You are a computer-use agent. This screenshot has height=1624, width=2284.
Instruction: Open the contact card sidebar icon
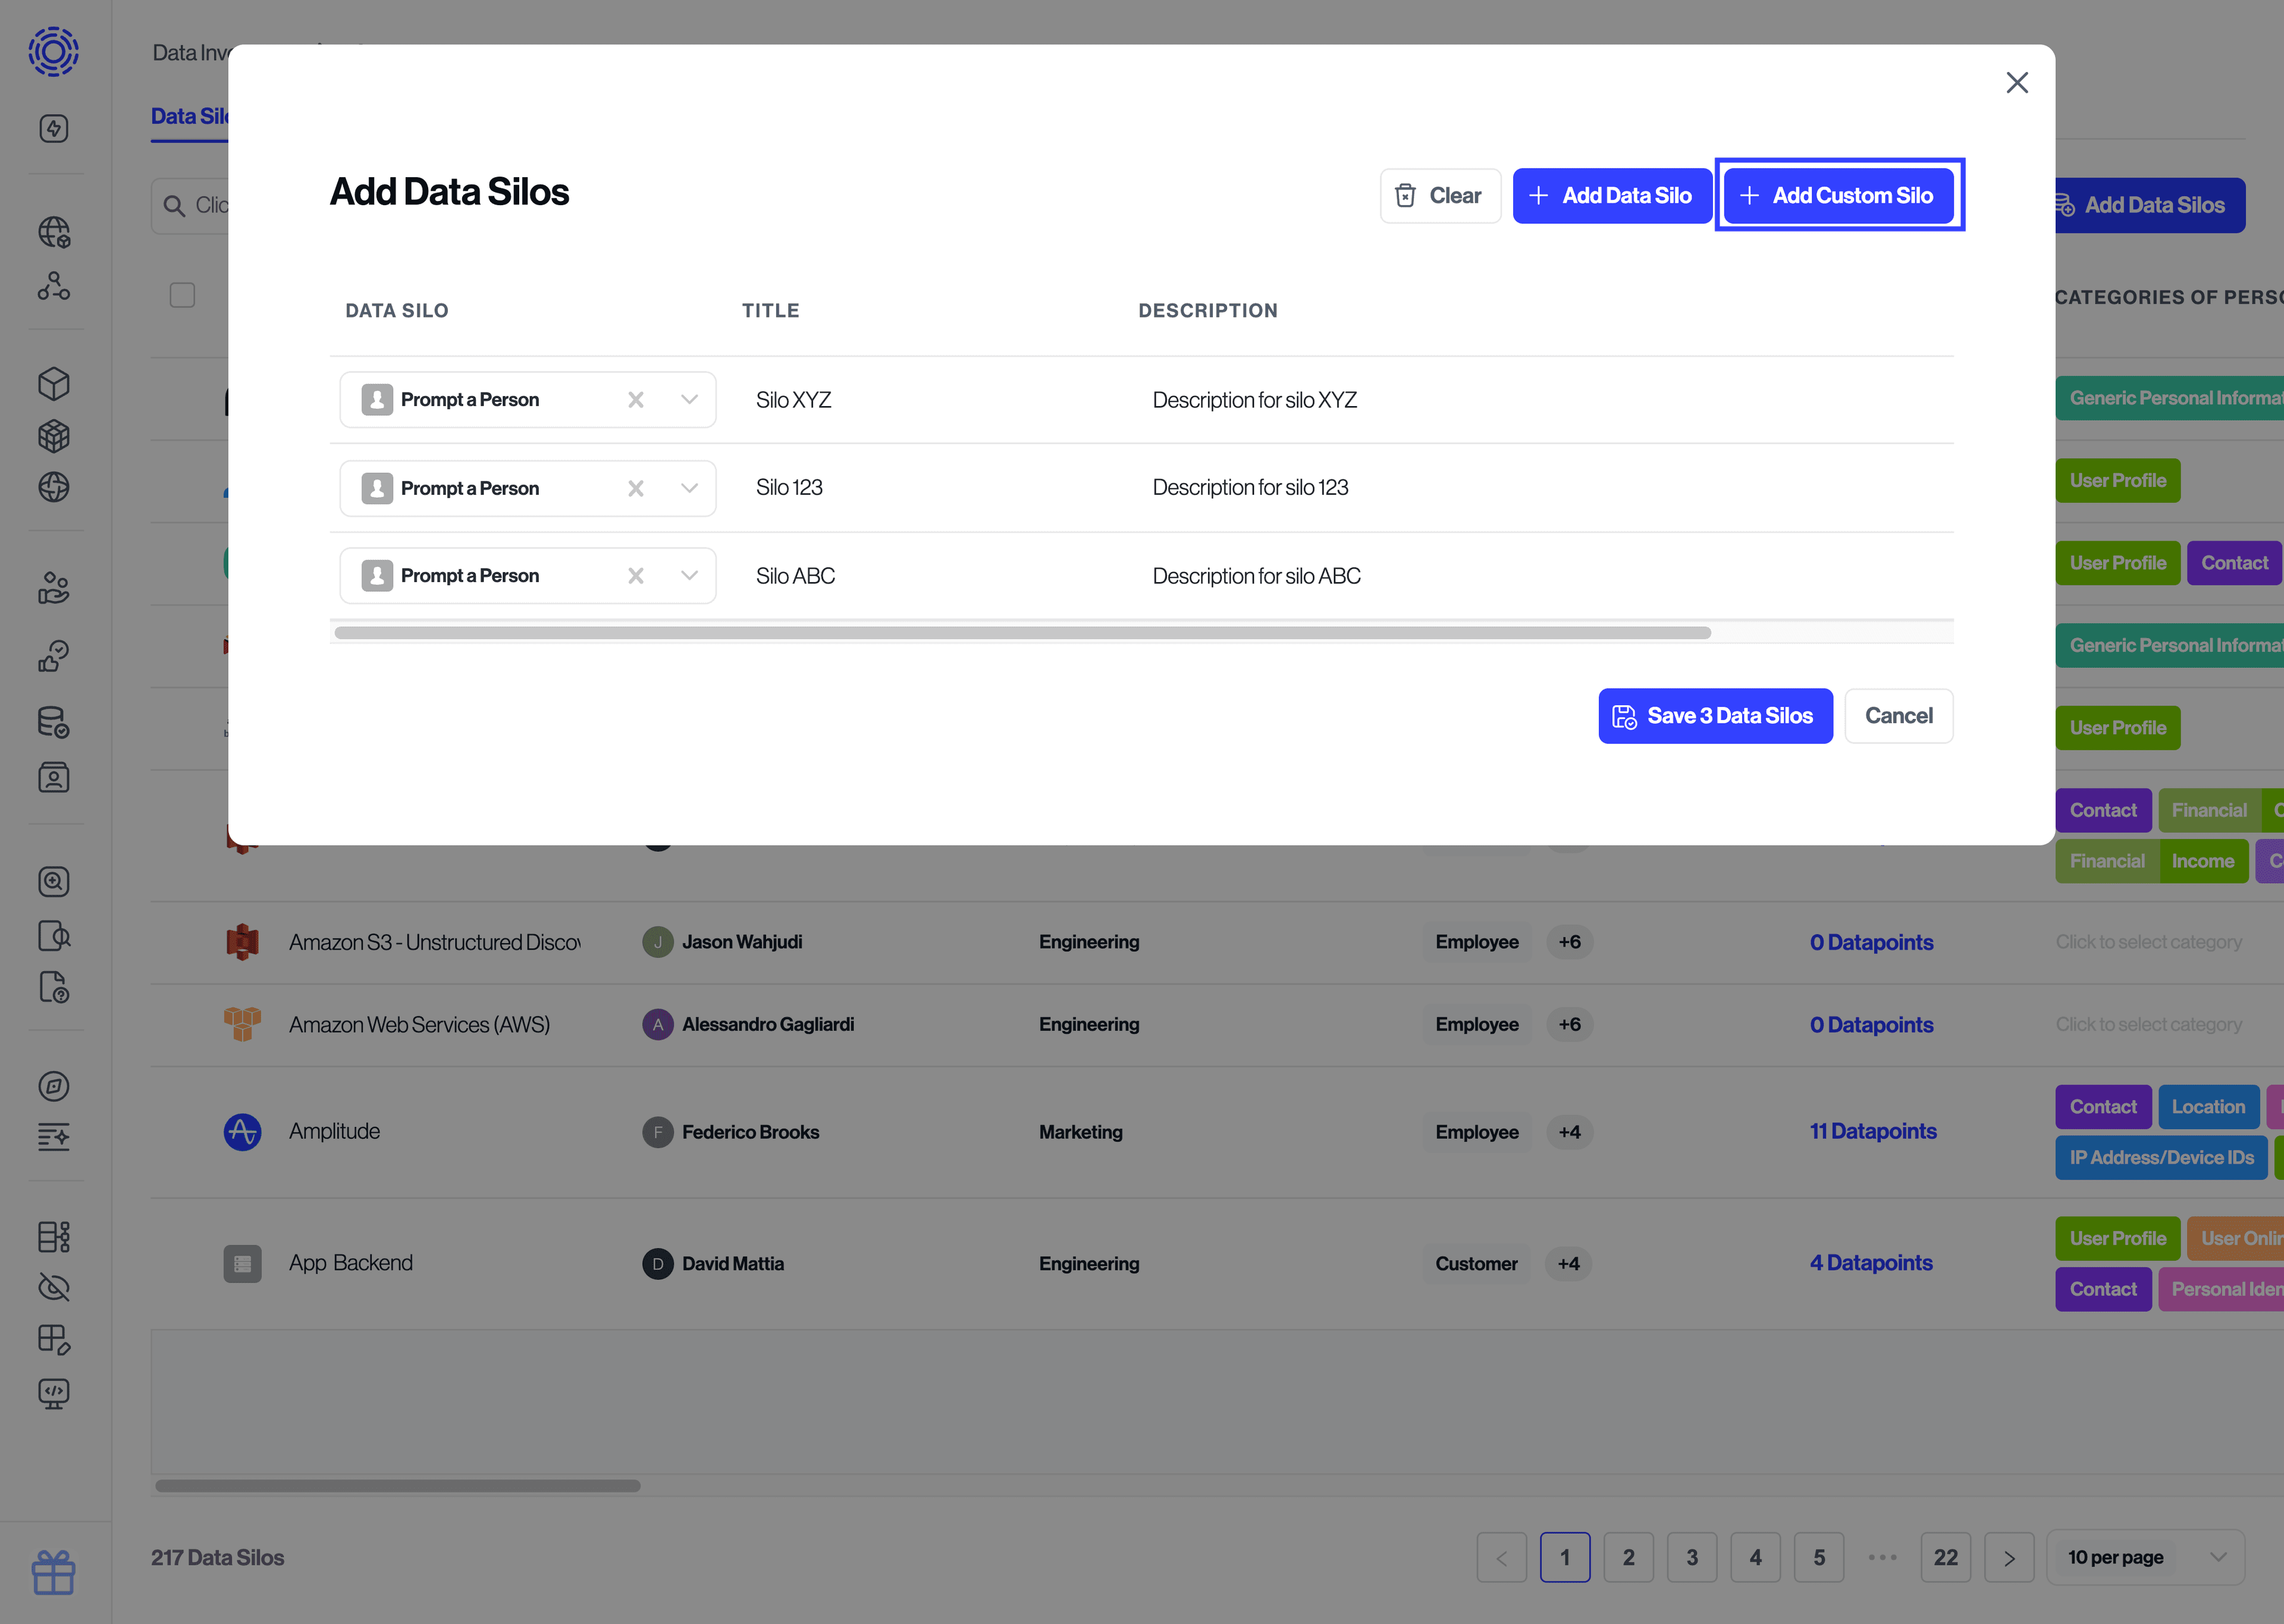point(54,777)
